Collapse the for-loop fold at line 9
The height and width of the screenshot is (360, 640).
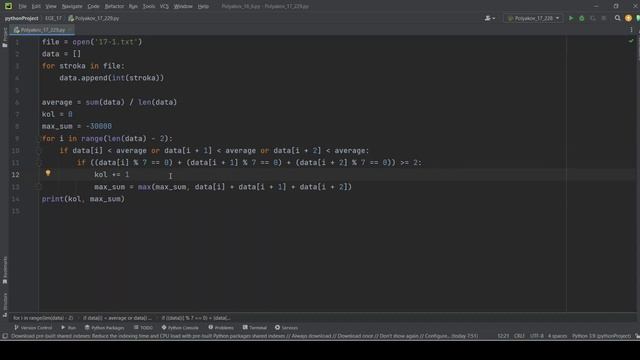tap(39, 139)
